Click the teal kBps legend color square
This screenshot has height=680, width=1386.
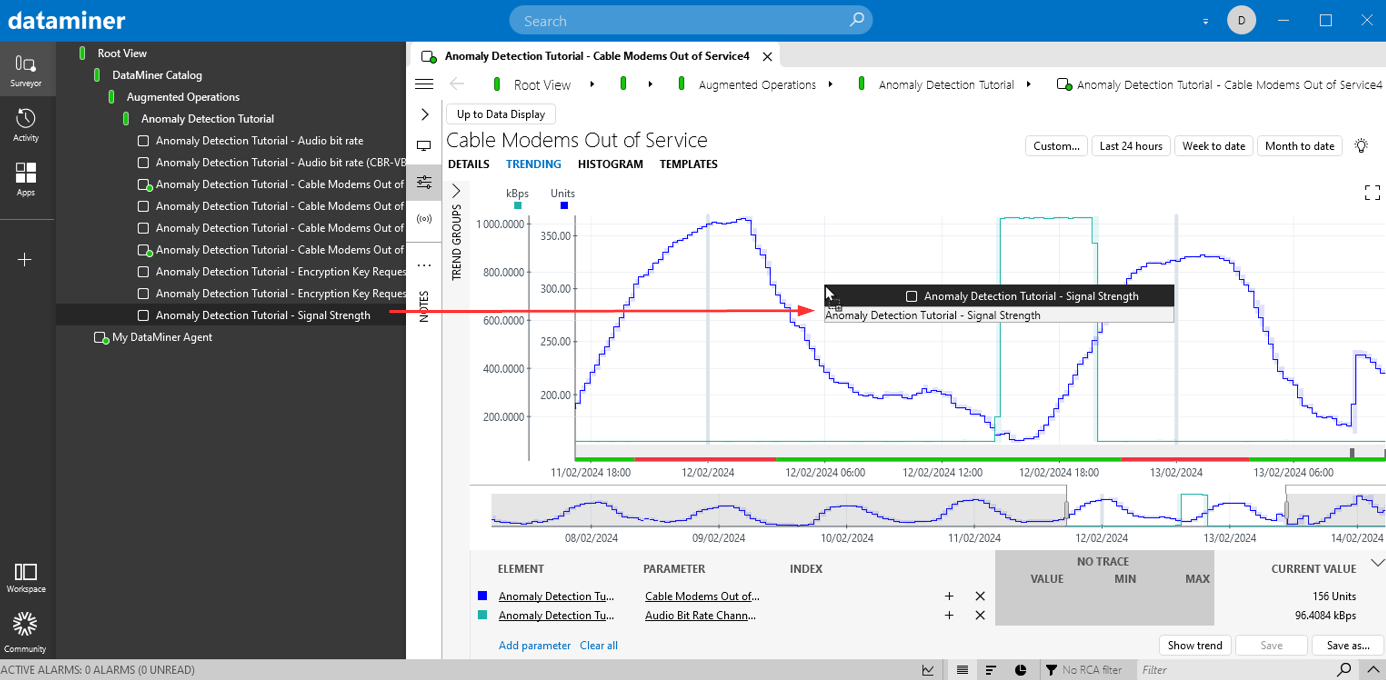[517, 206]
